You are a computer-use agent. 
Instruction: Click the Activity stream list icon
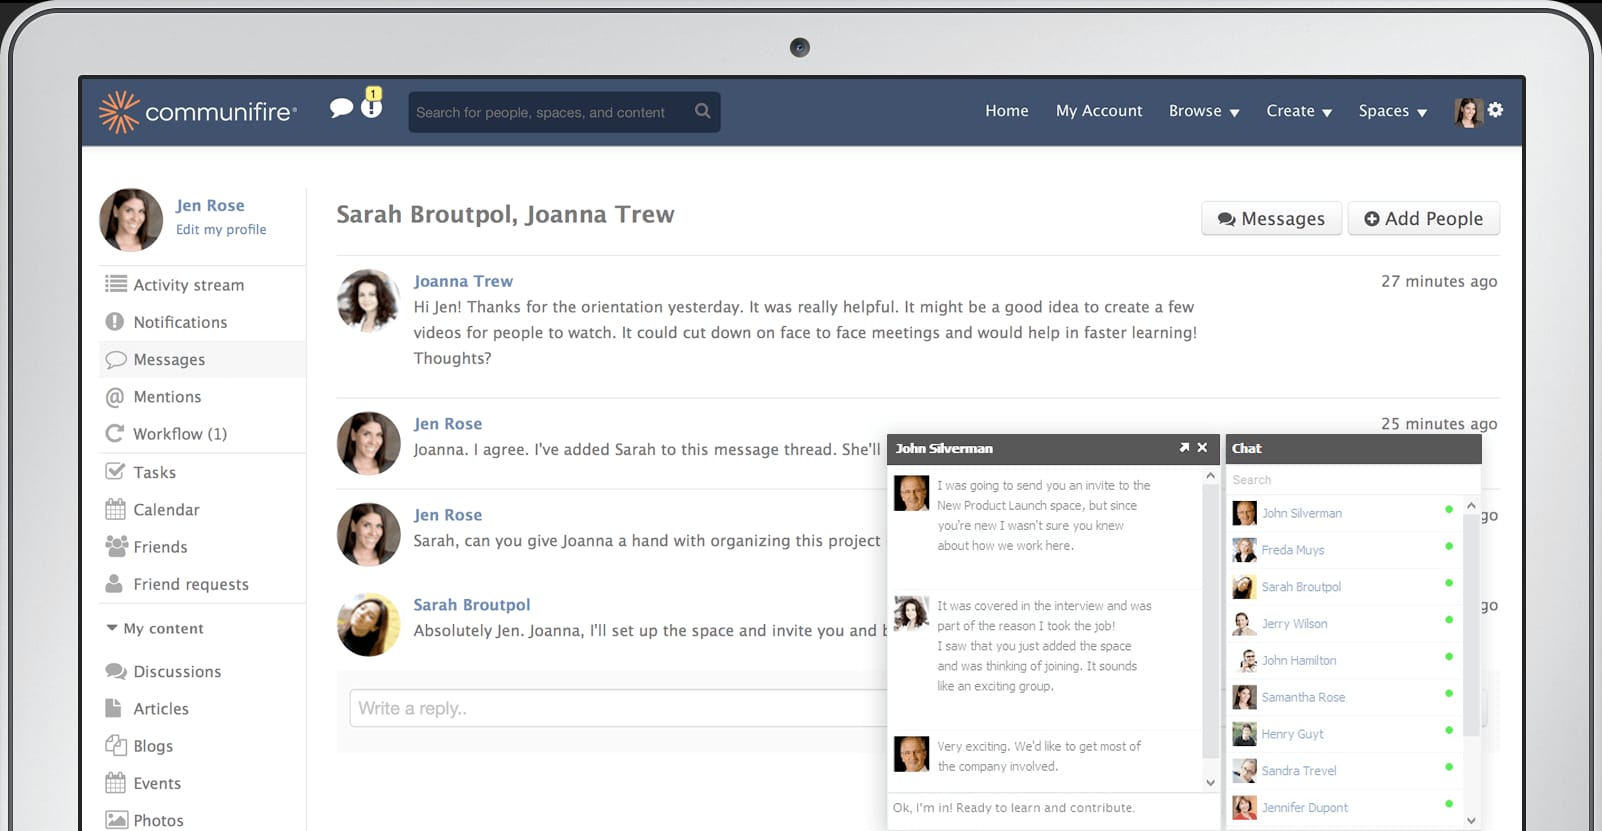coord(116,284)
